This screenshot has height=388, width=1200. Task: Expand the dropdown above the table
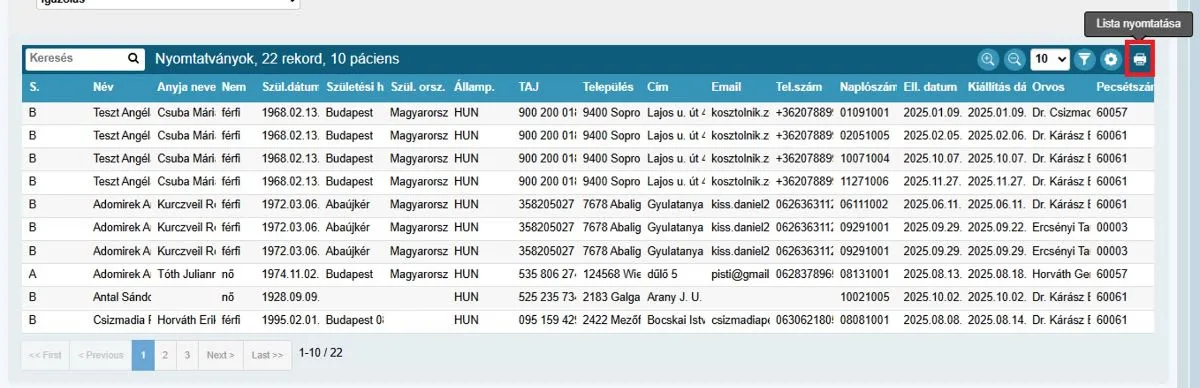(167, 3)
